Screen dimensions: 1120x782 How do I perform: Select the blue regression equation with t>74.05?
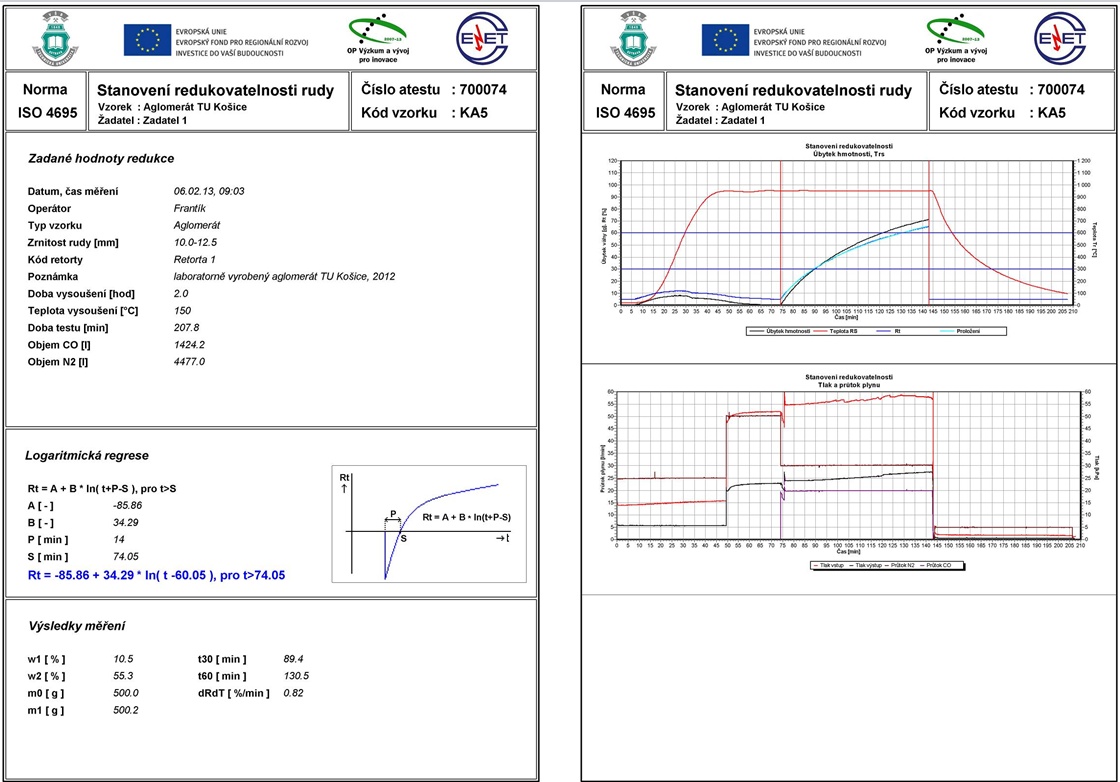coord(156,576)
